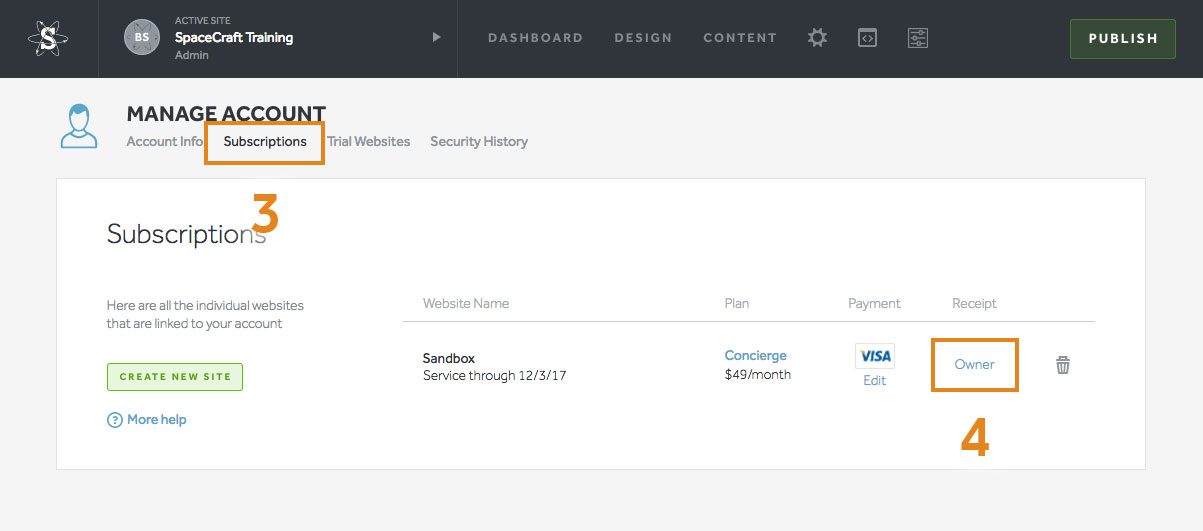This screenshot has height=531, width=1203.
Task: Click the Website Name column header
Action: pos(466,303)
